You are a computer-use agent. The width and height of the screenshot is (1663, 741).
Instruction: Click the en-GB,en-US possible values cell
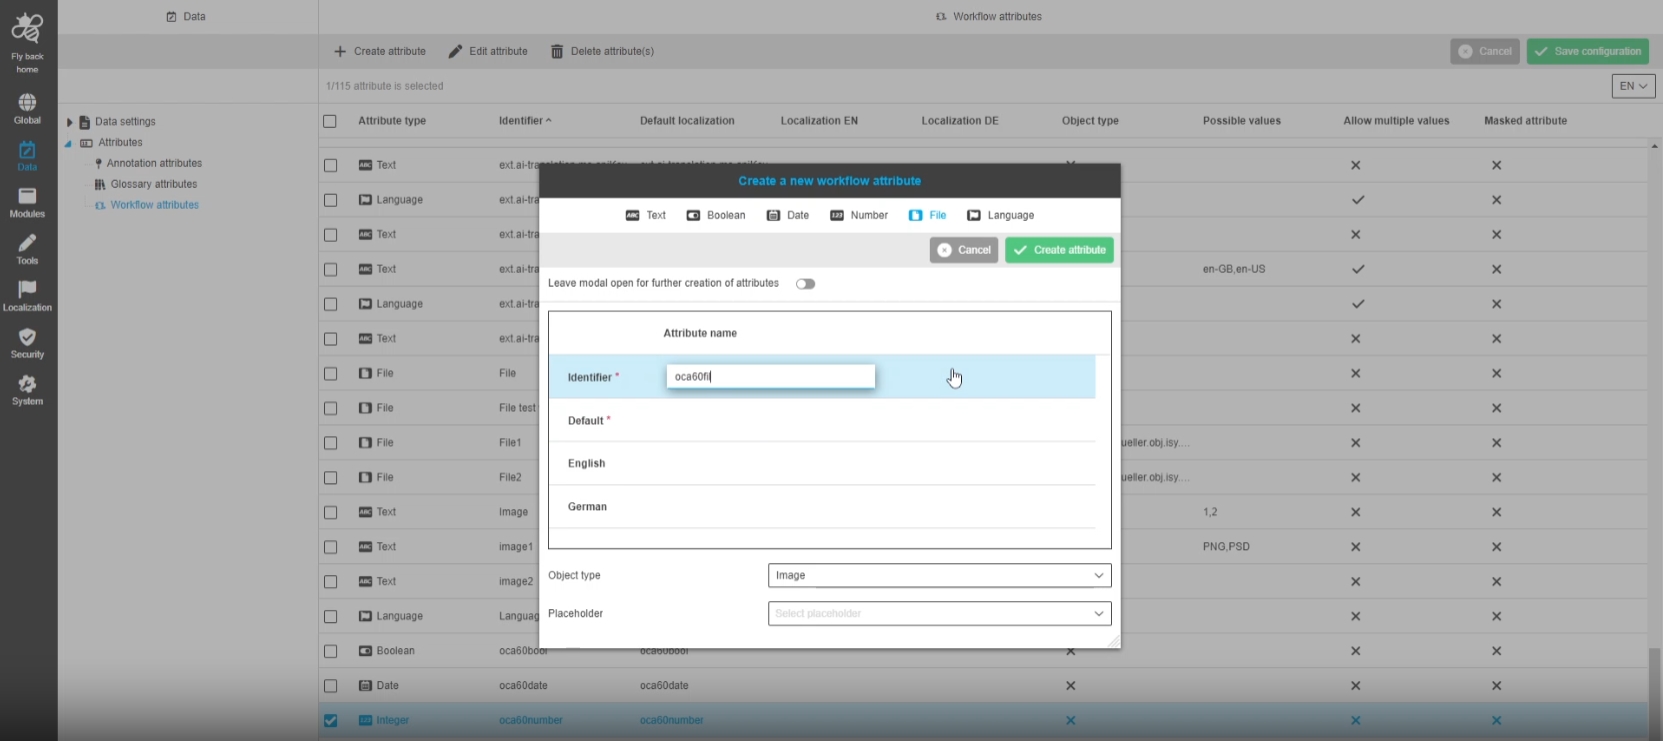click(1234, 269)
